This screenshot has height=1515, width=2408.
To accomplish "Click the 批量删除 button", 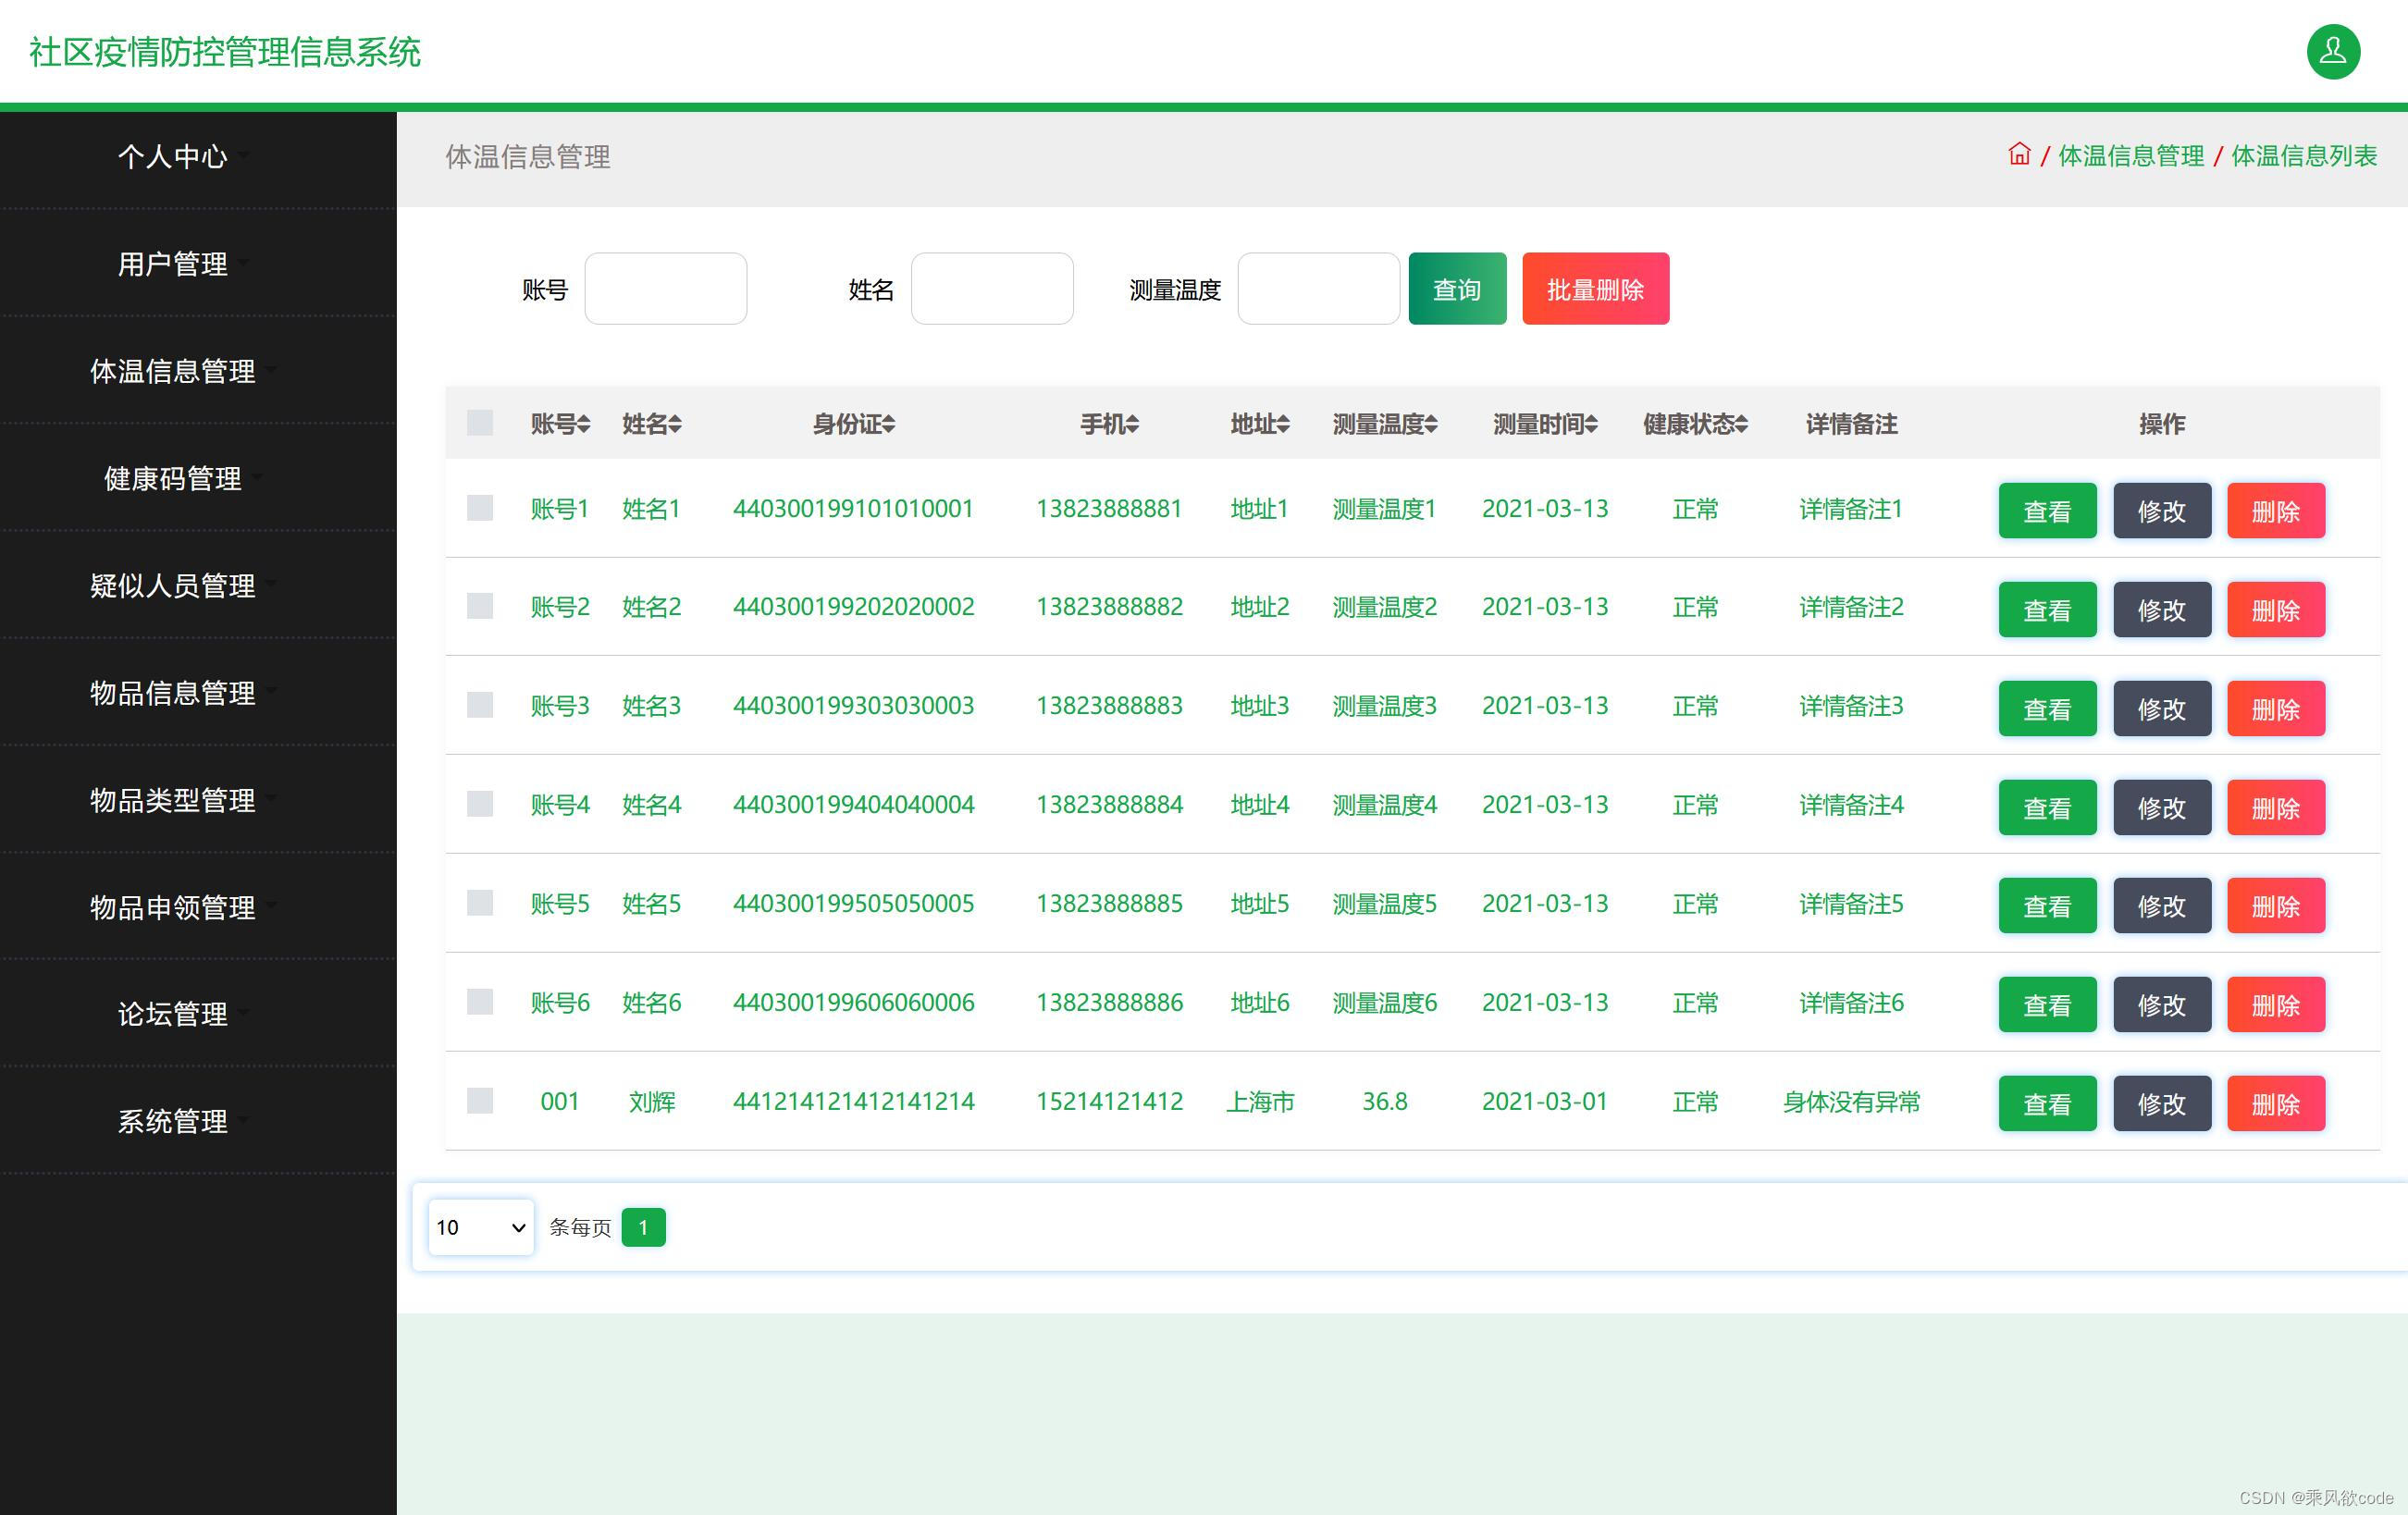I will [x=1595, y=289].
